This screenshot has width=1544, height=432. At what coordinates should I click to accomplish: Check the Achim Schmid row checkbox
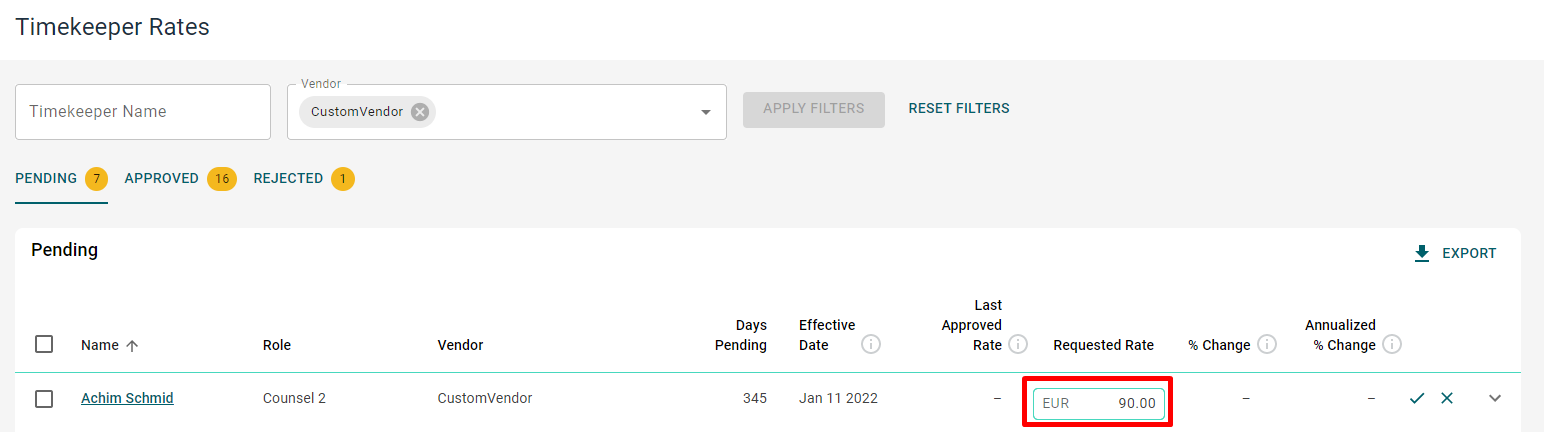click(44, 399)
